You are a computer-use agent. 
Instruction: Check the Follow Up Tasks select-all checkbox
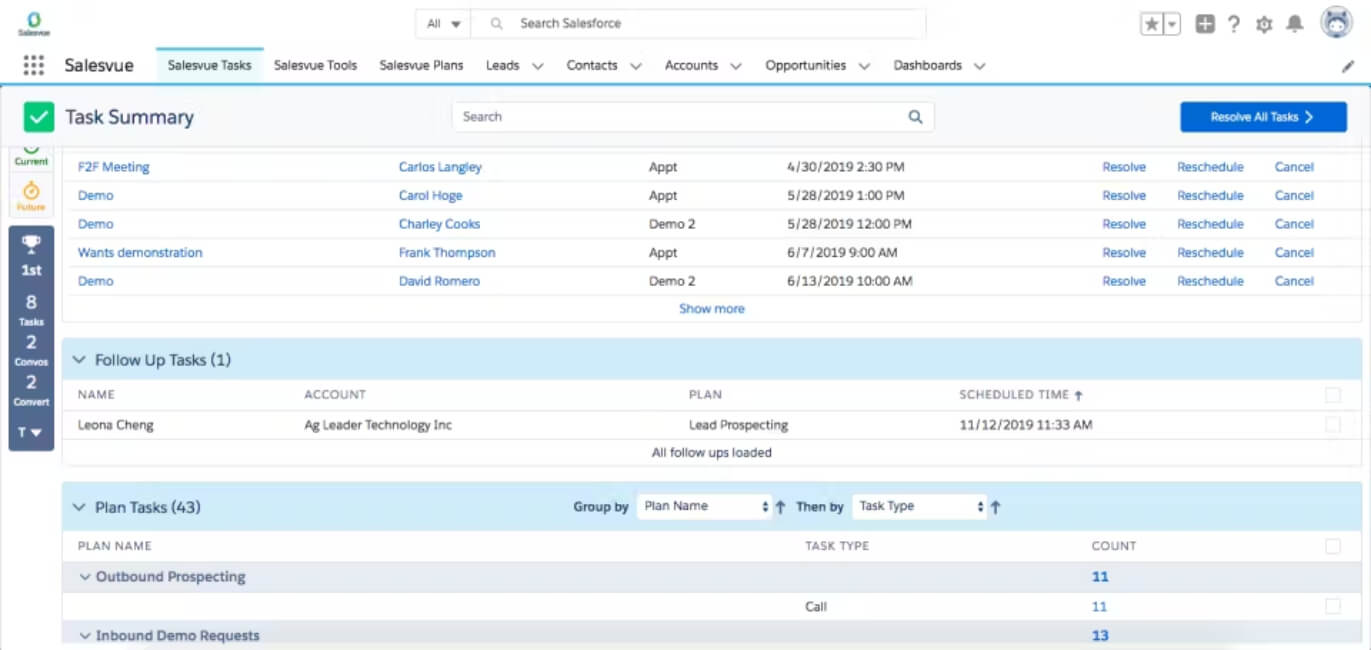tap(1333, 395)
